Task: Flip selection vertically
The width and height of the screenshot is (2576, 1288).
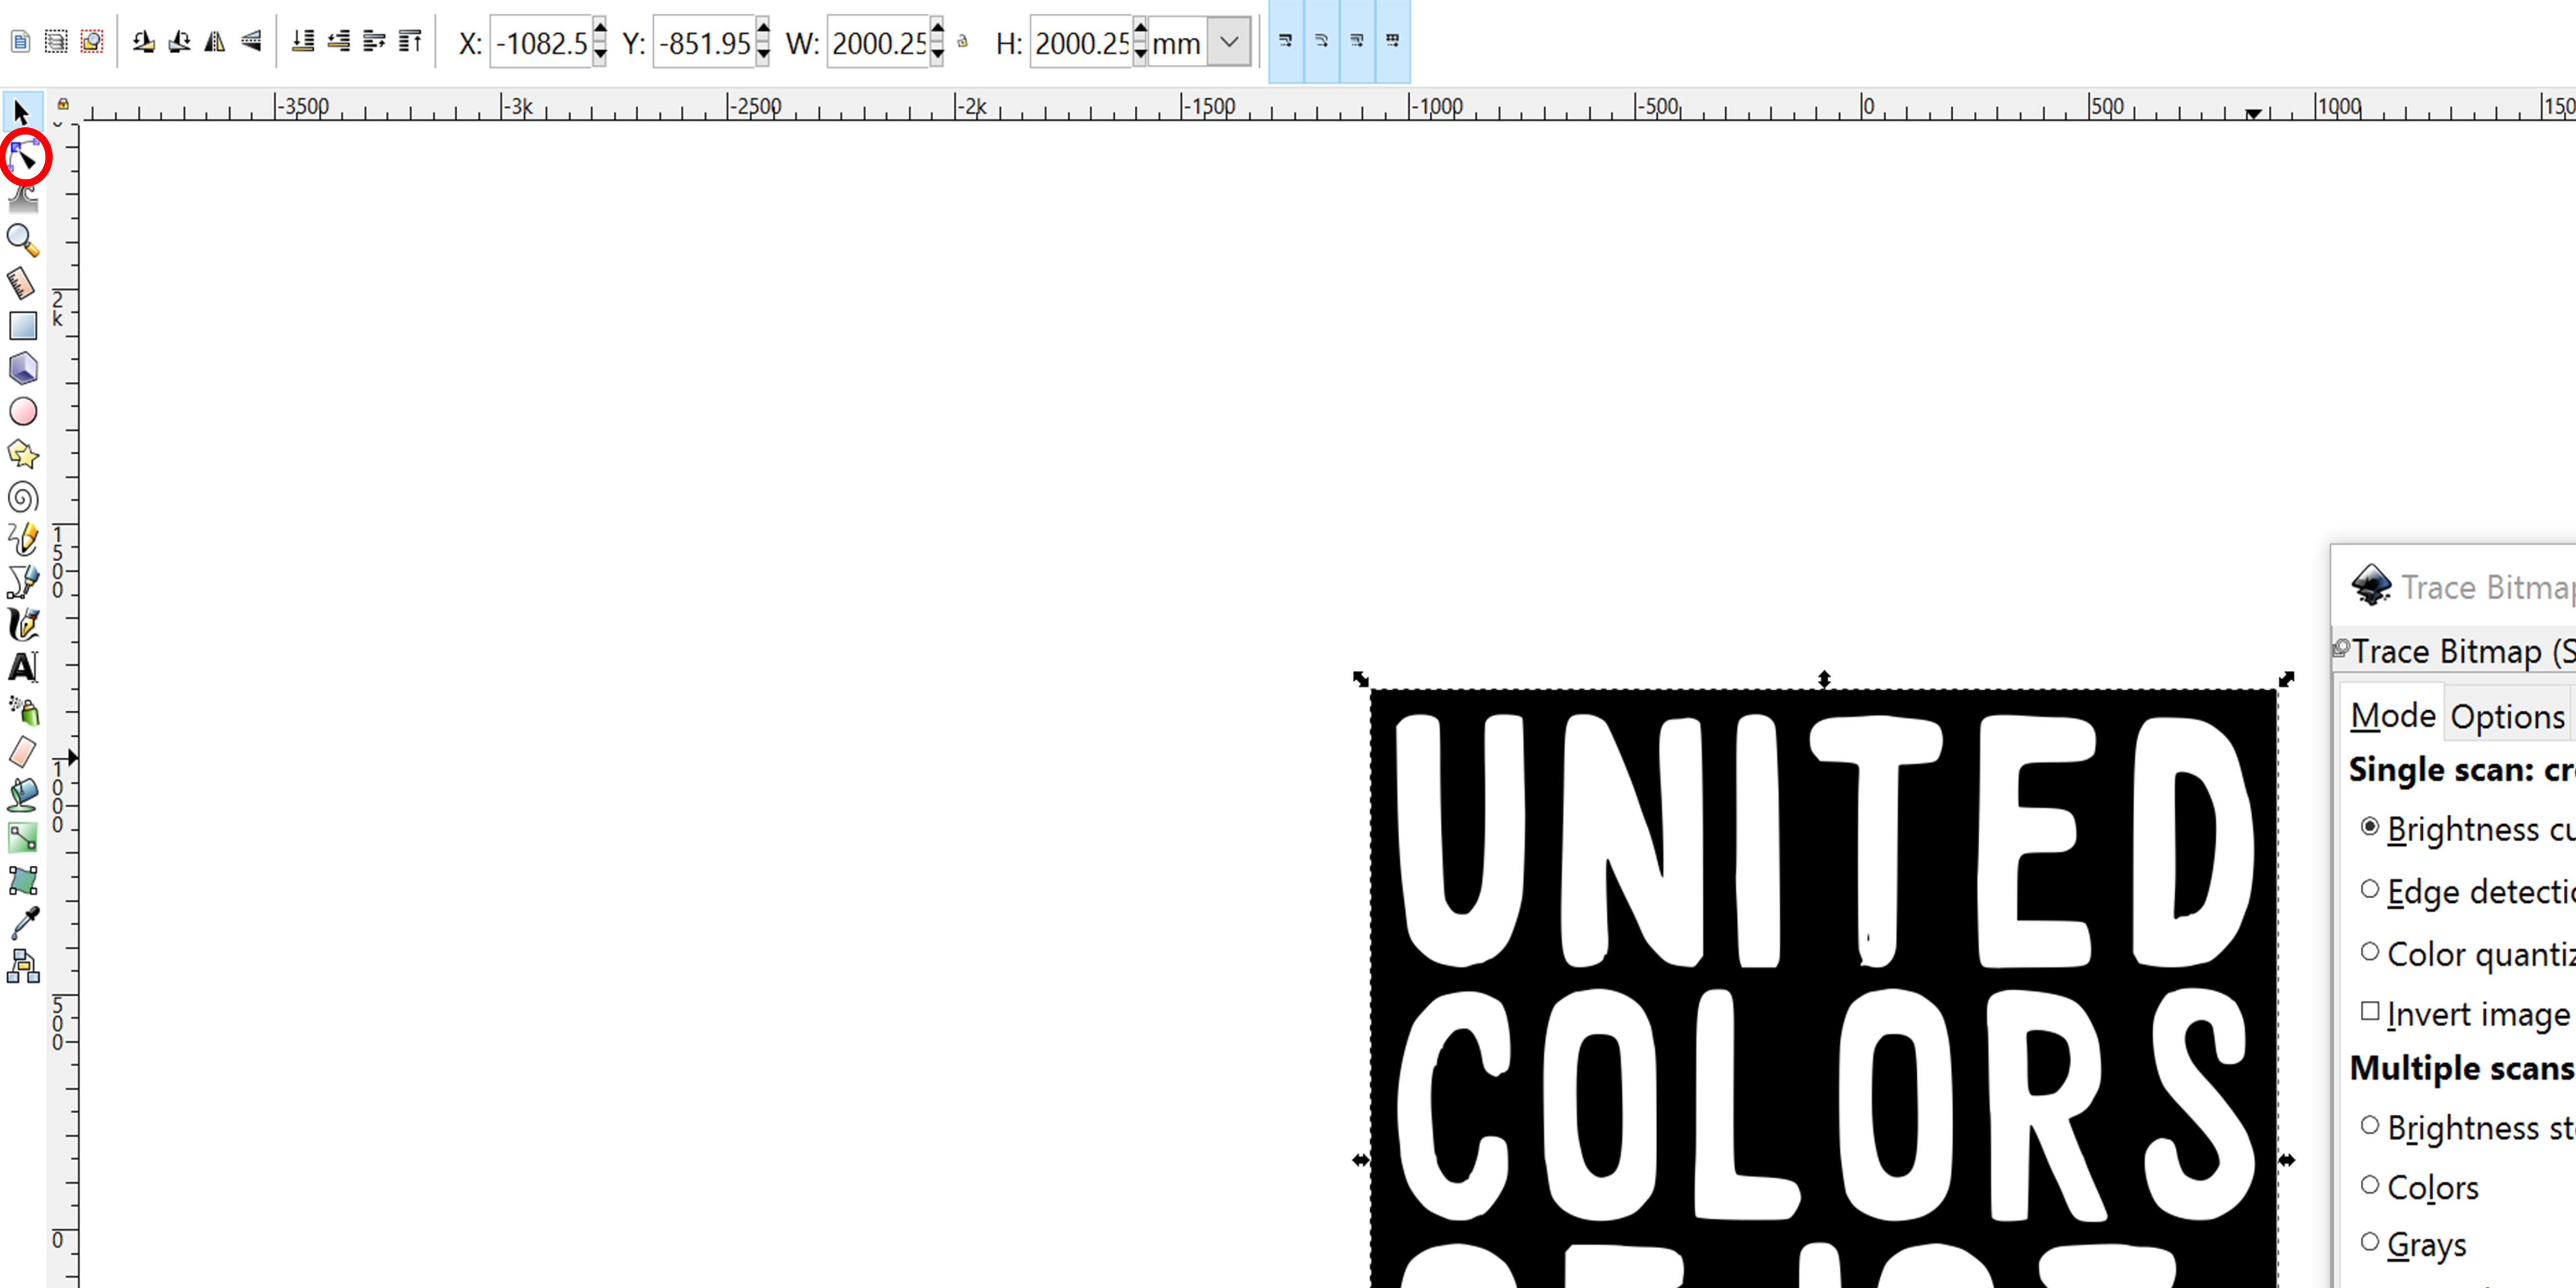Action: (x=251, y=42)
